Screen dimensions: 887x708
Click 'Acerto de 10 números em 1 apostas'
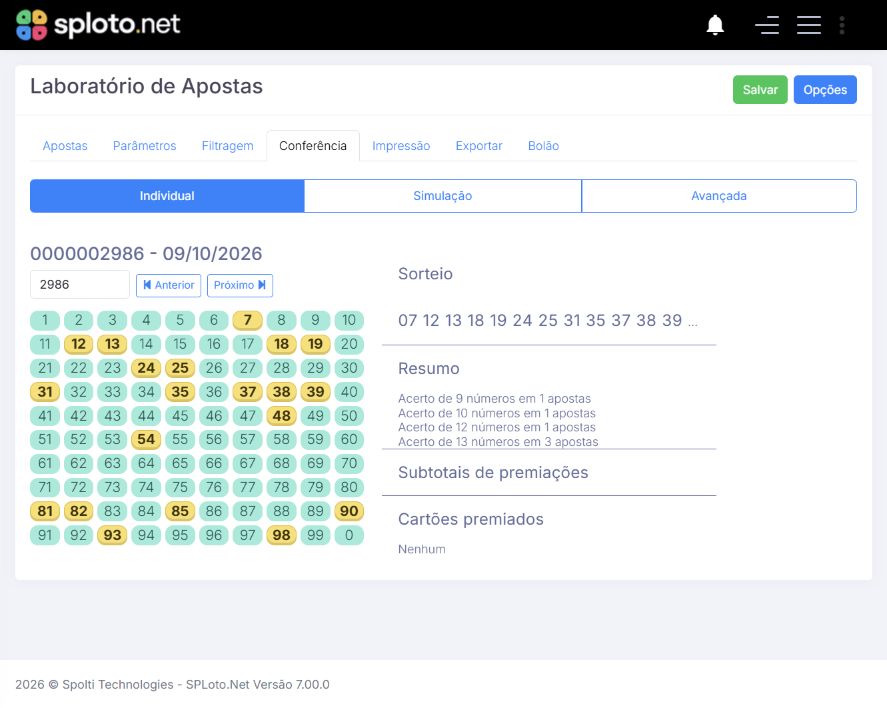click(497, 413)
